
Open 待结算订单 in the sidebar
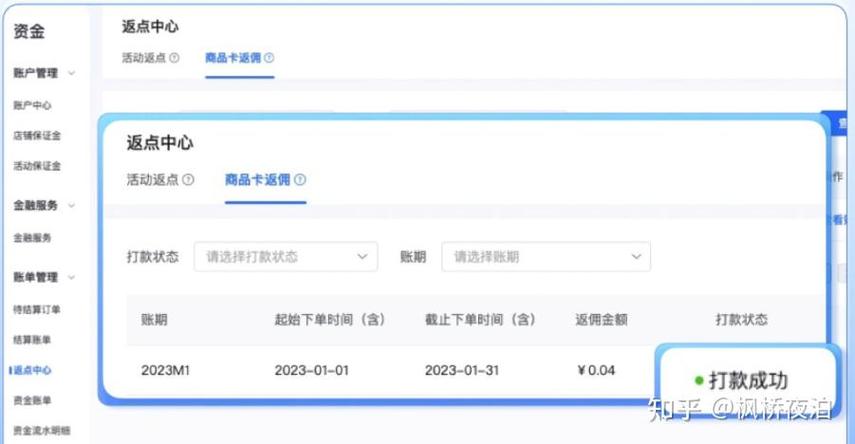37,310
